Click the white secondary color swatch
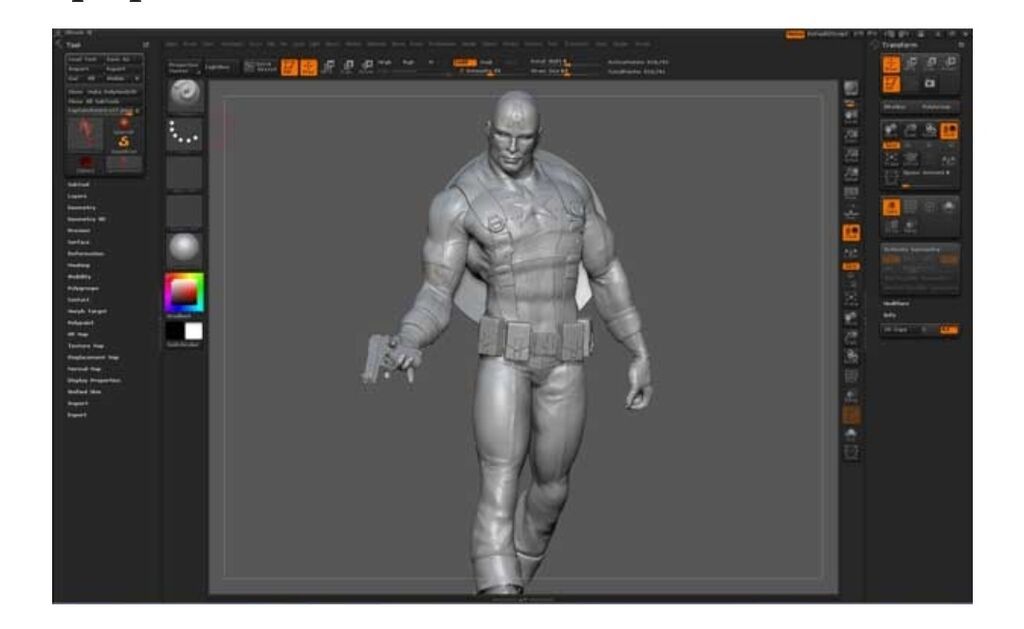Viewport: 1024px width, 629px height. pos(193,331)
